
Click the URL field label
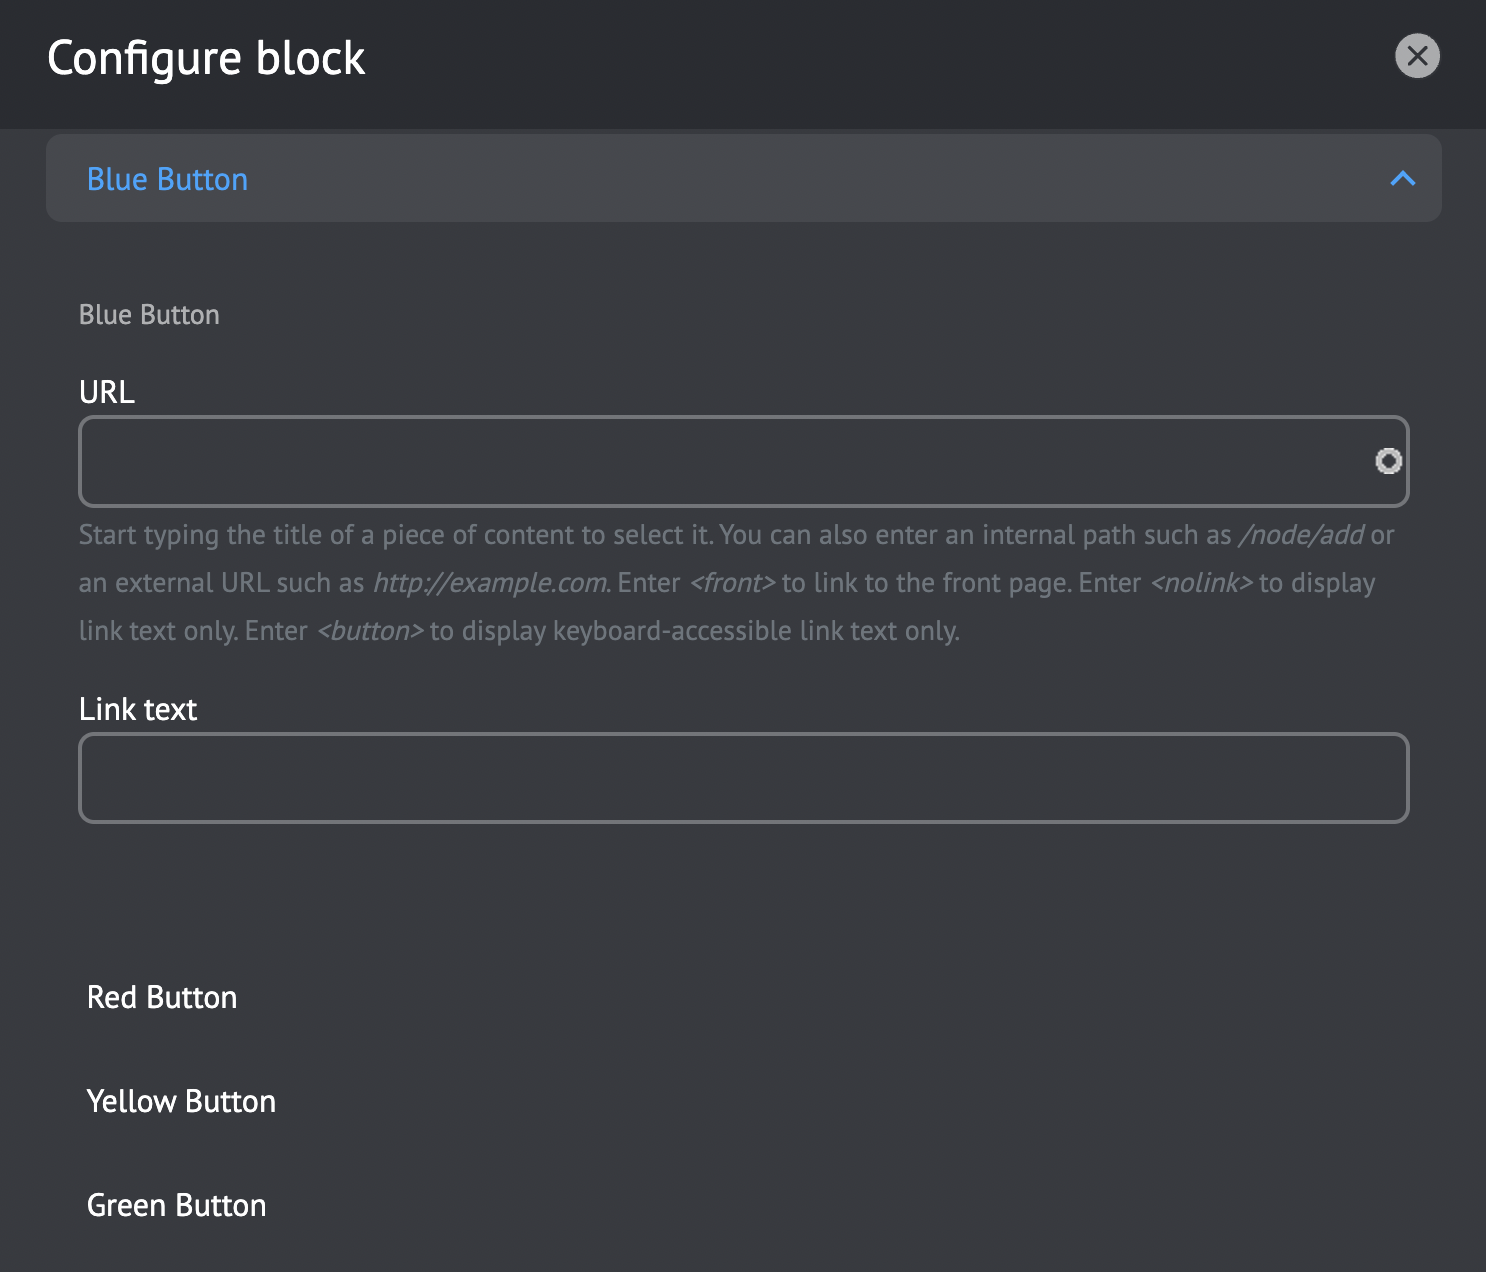(106, 391)
